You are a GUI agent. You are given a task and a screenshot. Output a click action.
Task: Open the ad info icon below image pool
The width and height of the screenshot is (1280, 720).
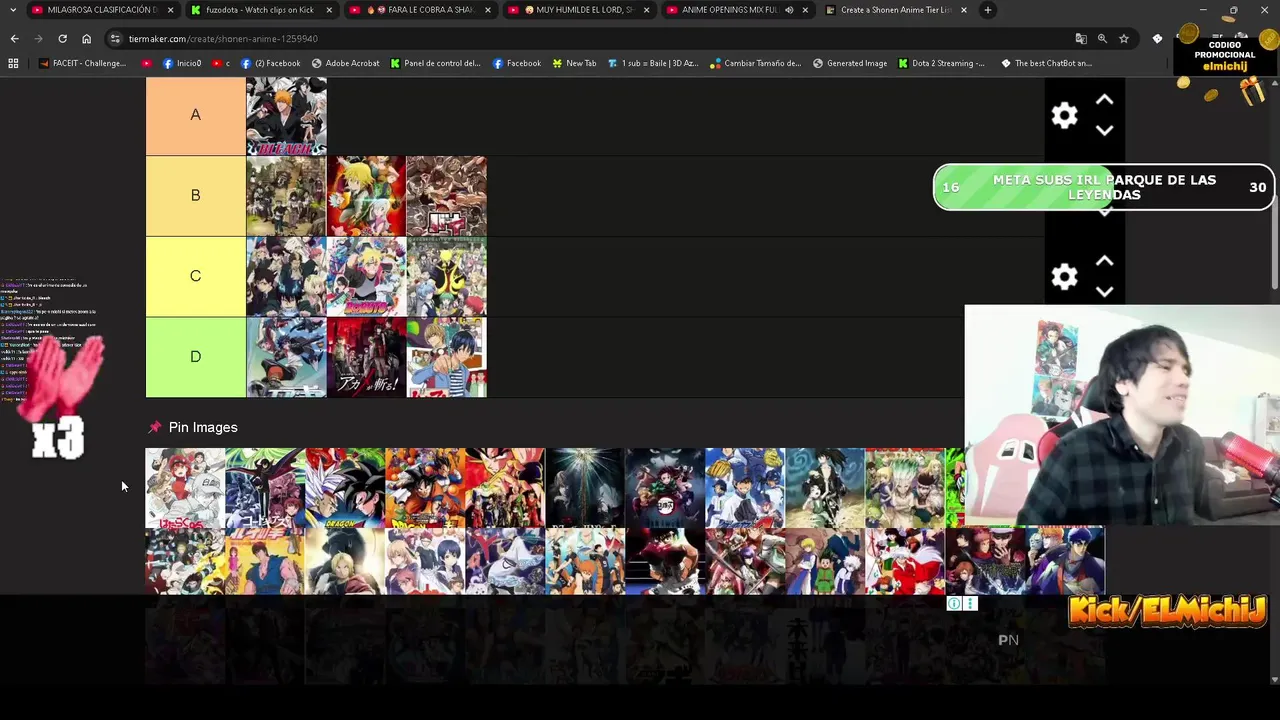pos(954,604)
